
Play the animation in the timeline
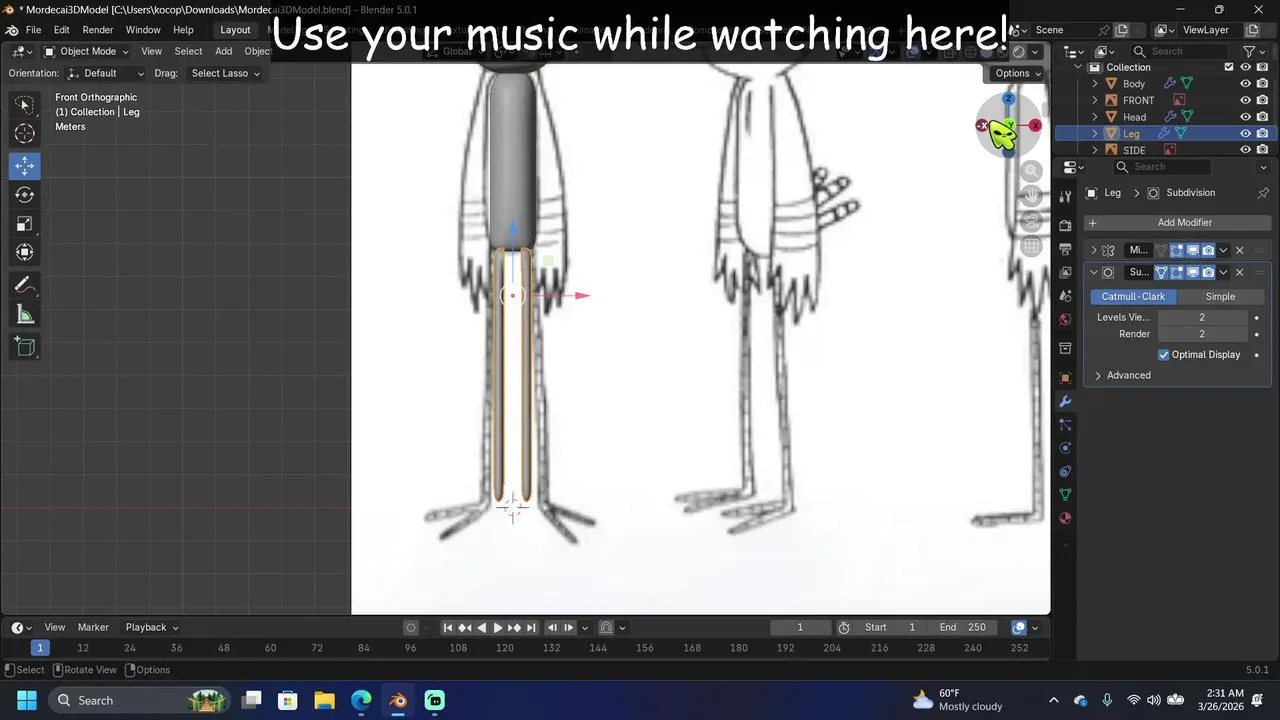point(498,628)
